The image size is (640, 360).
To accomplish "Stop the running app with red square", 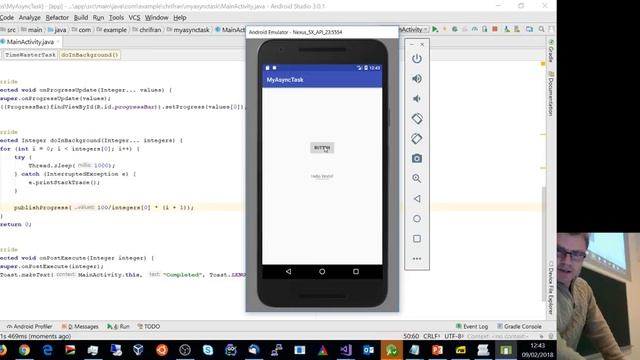I will click(x=495, y=29).
